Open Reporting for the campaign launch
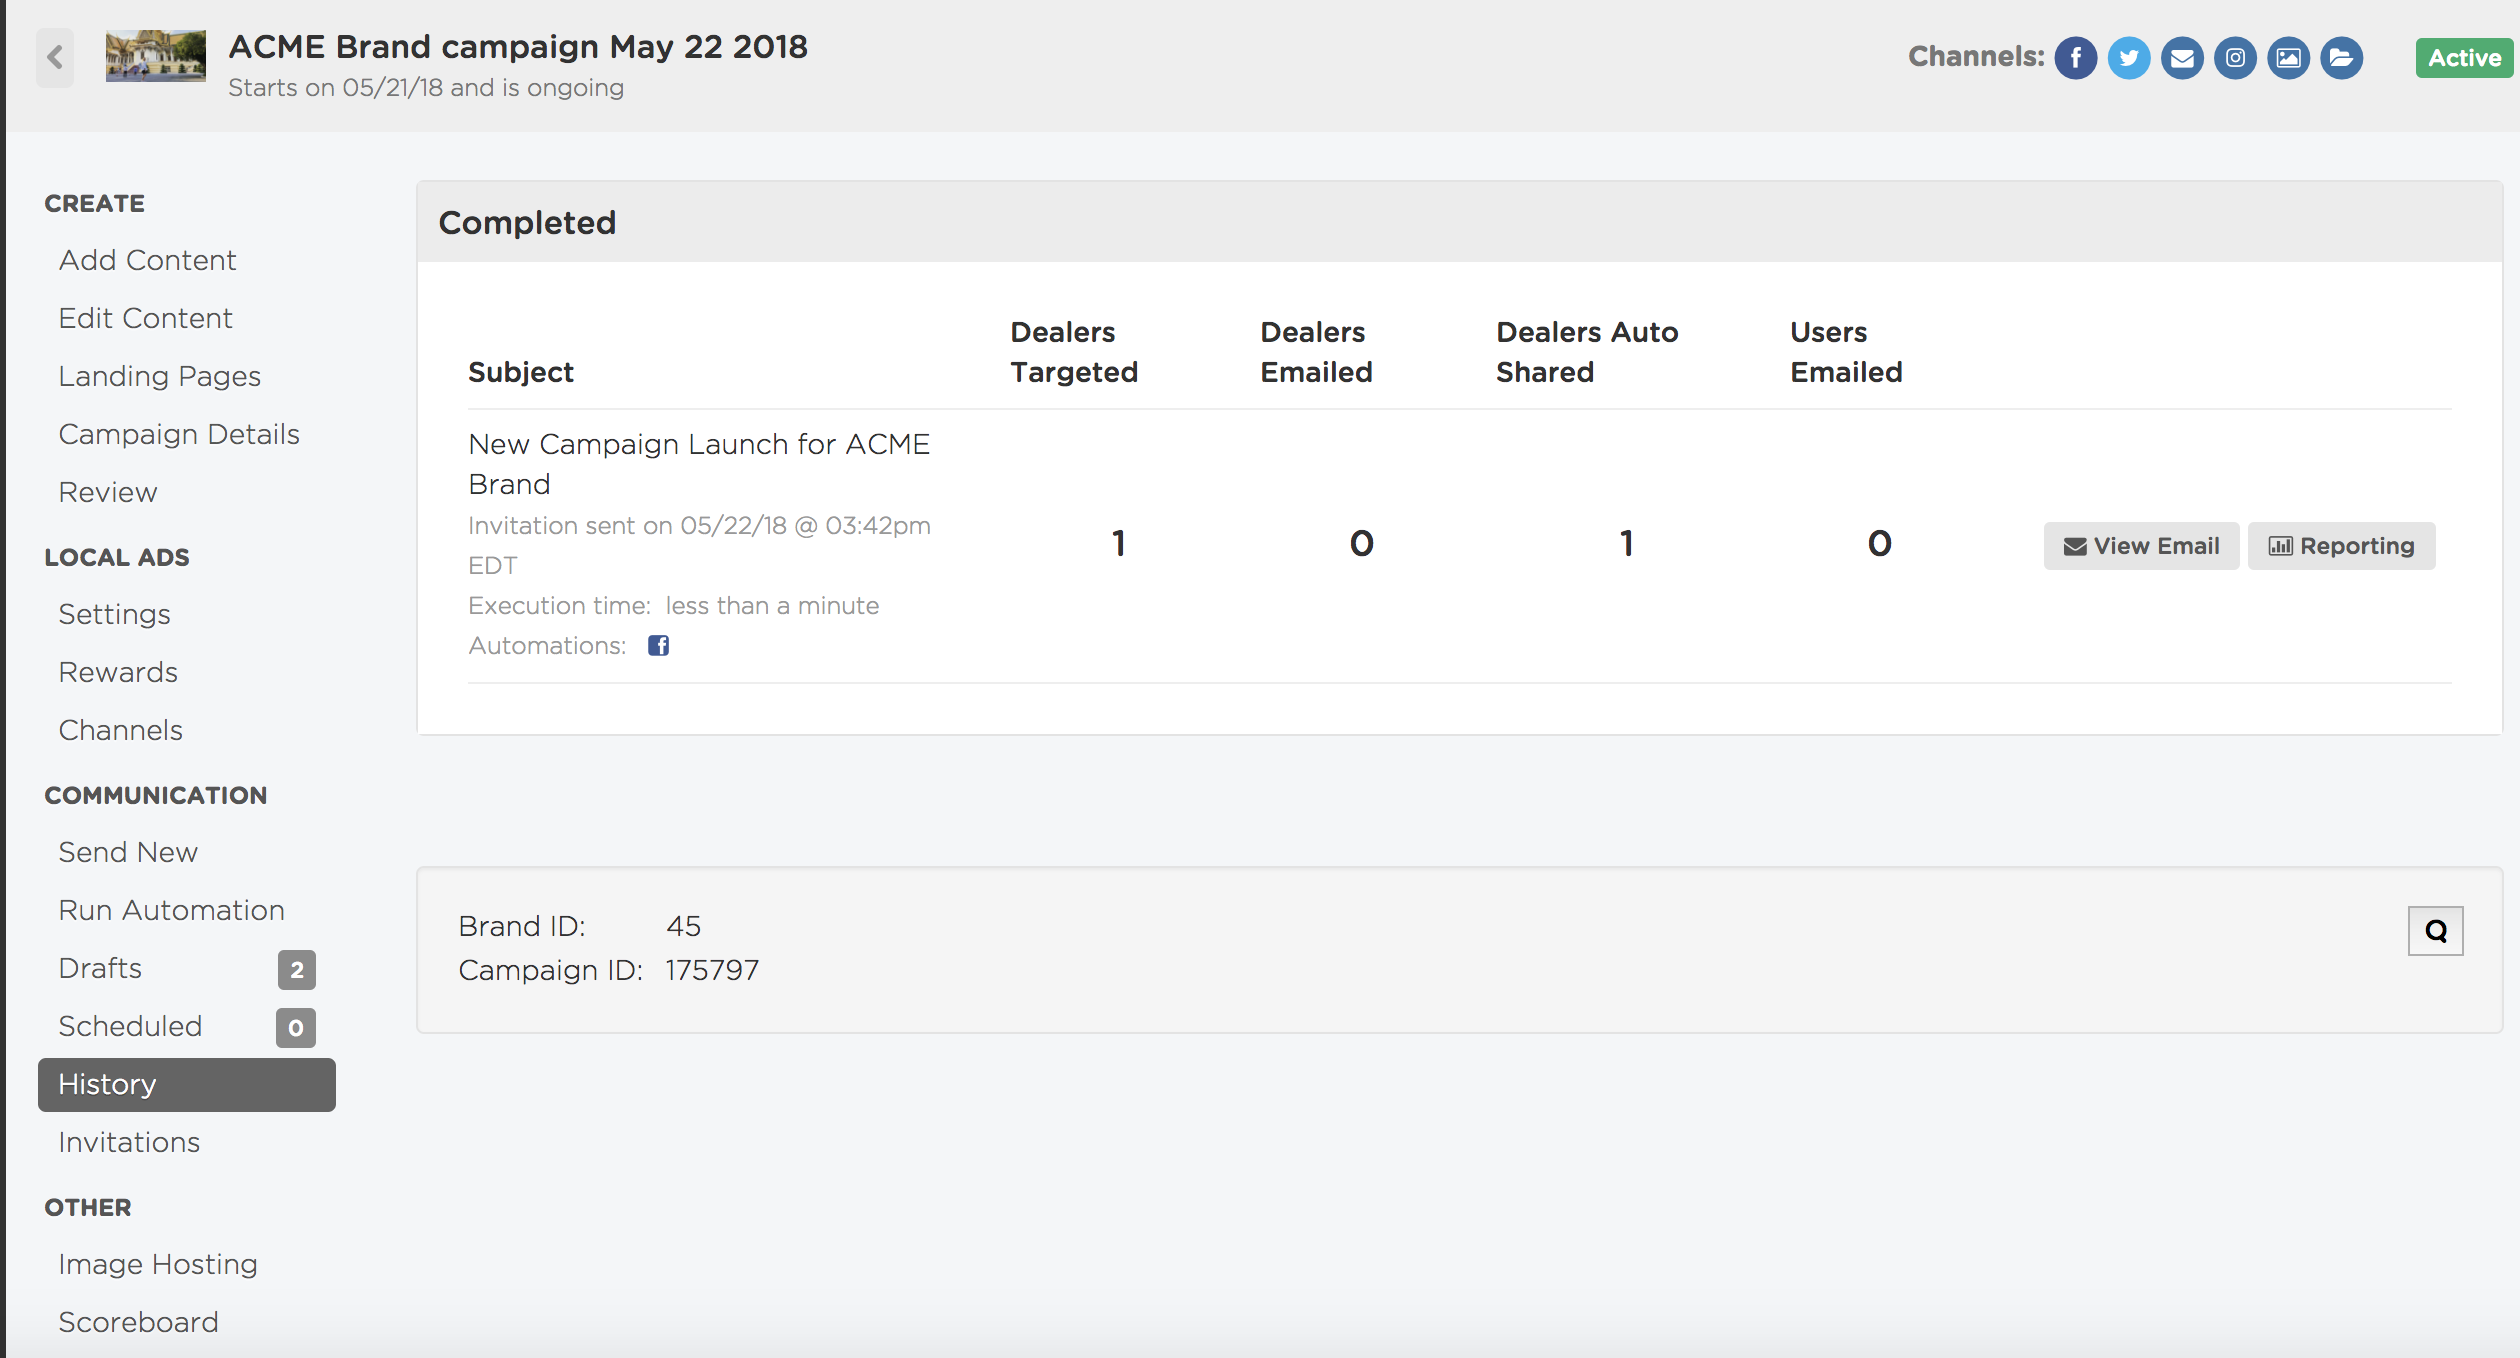 pyautogui.click(x=2341, y=546)
